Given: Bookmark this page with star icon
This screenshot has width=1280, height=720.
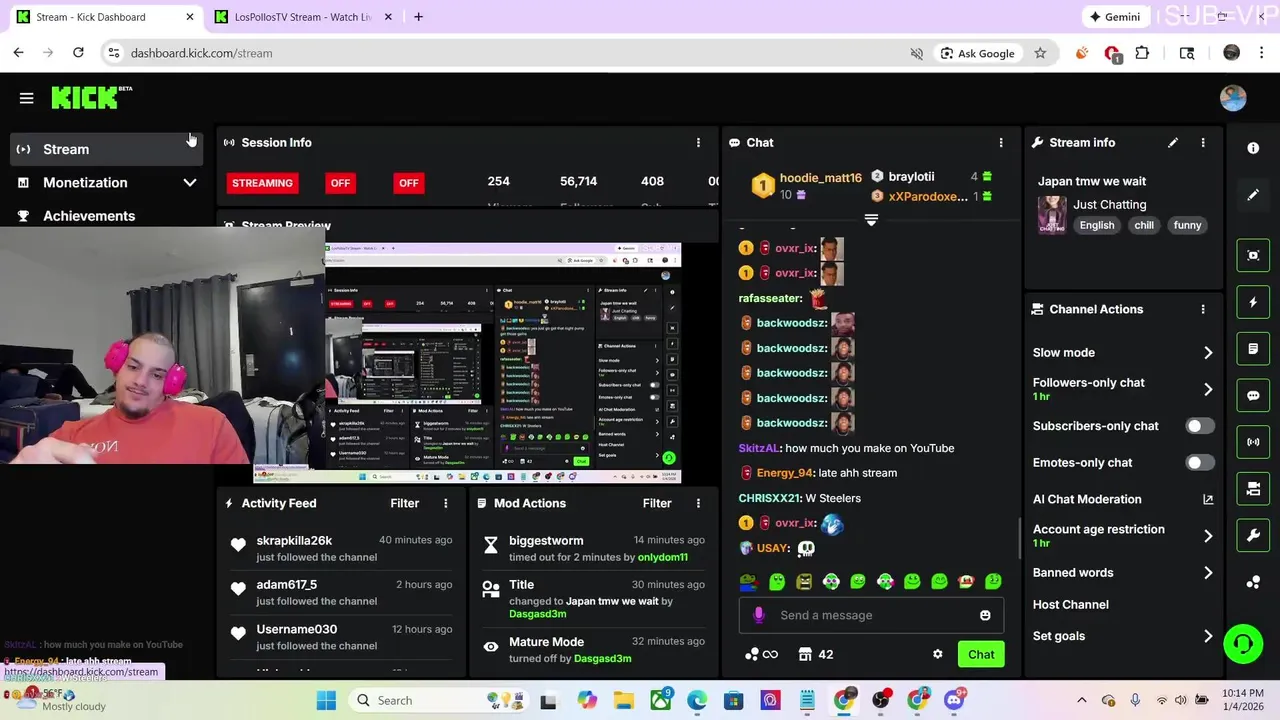Looking at the screenshot, I should [x=1040, y=53].
